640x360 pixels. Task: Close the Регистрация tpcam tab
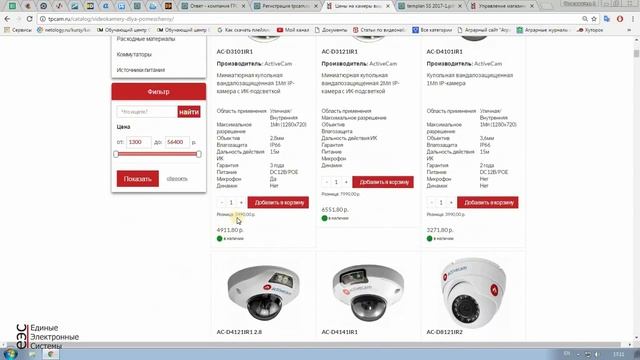(x=316, y=6)
